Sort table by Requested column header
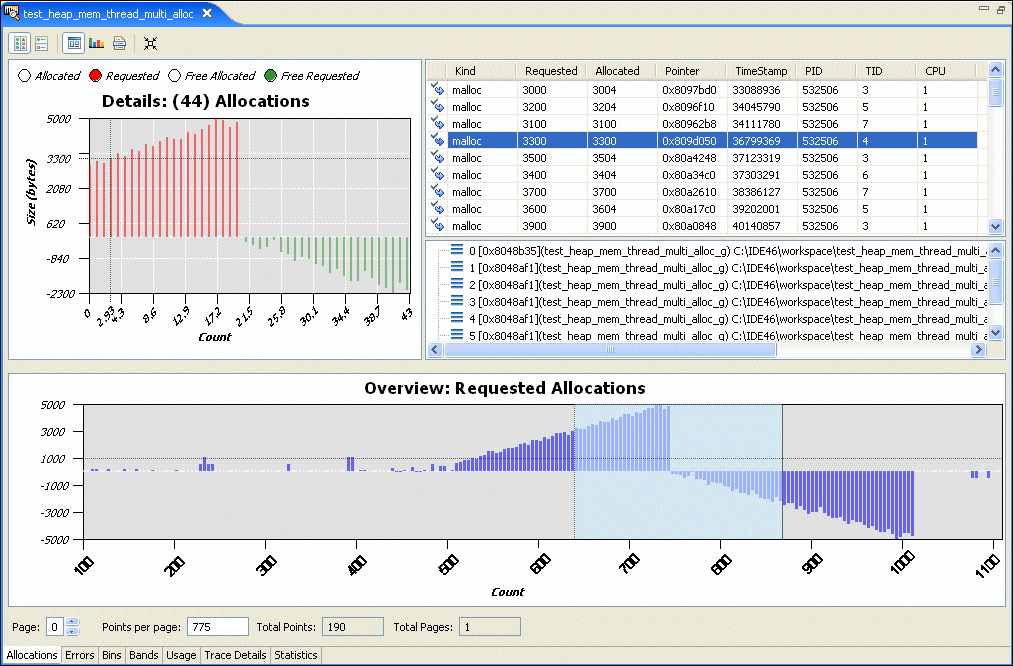 click(551, 71)
